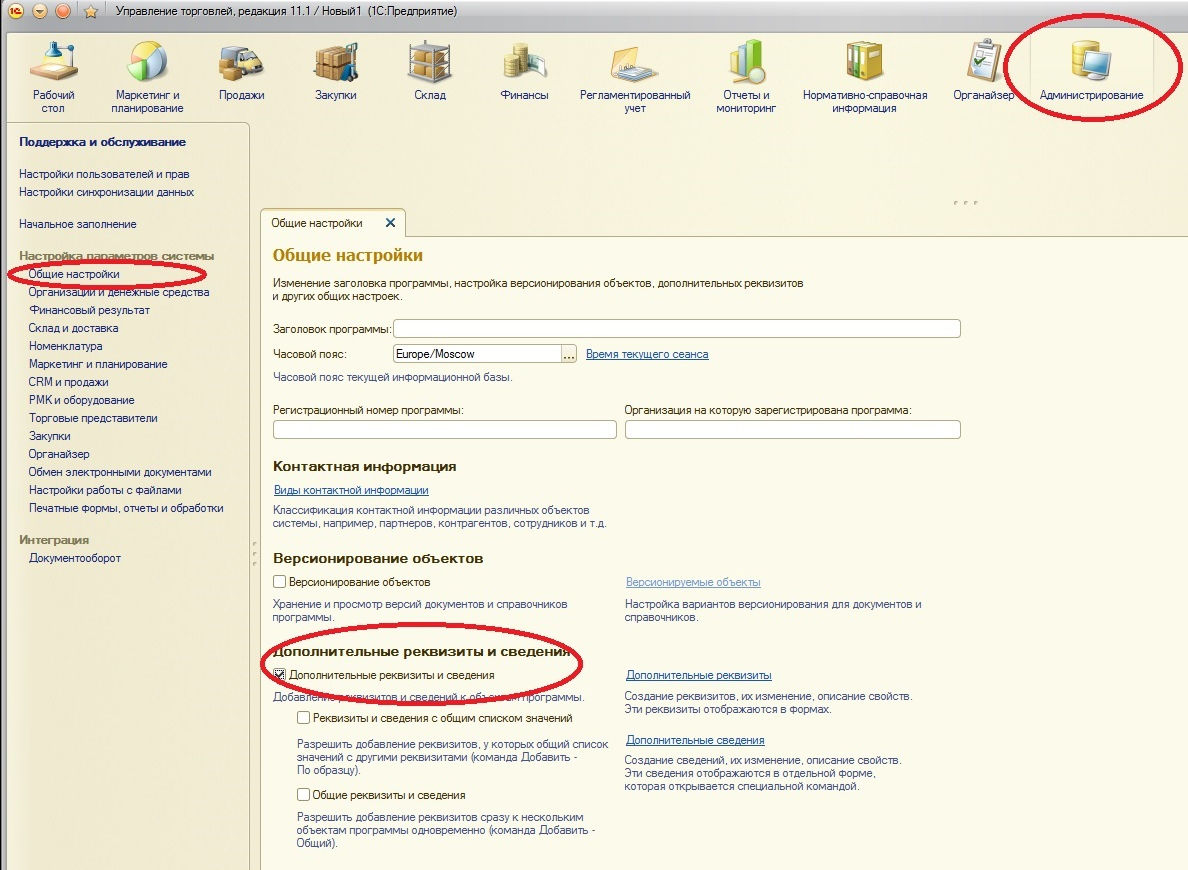Select Начальное заполнение in the sidebar
Image resolution: width=1188 pixels, height=870 pixels.
coord(77,224)
